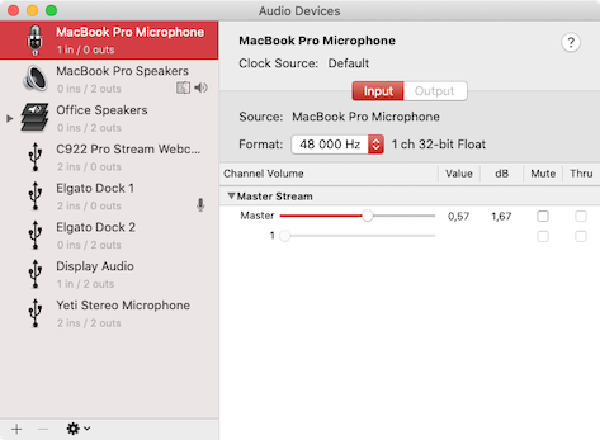The width and height of the screenshot is (600, 440).
Task: Select C922 Pro Stream Webcam device
Action: point(109,157)
